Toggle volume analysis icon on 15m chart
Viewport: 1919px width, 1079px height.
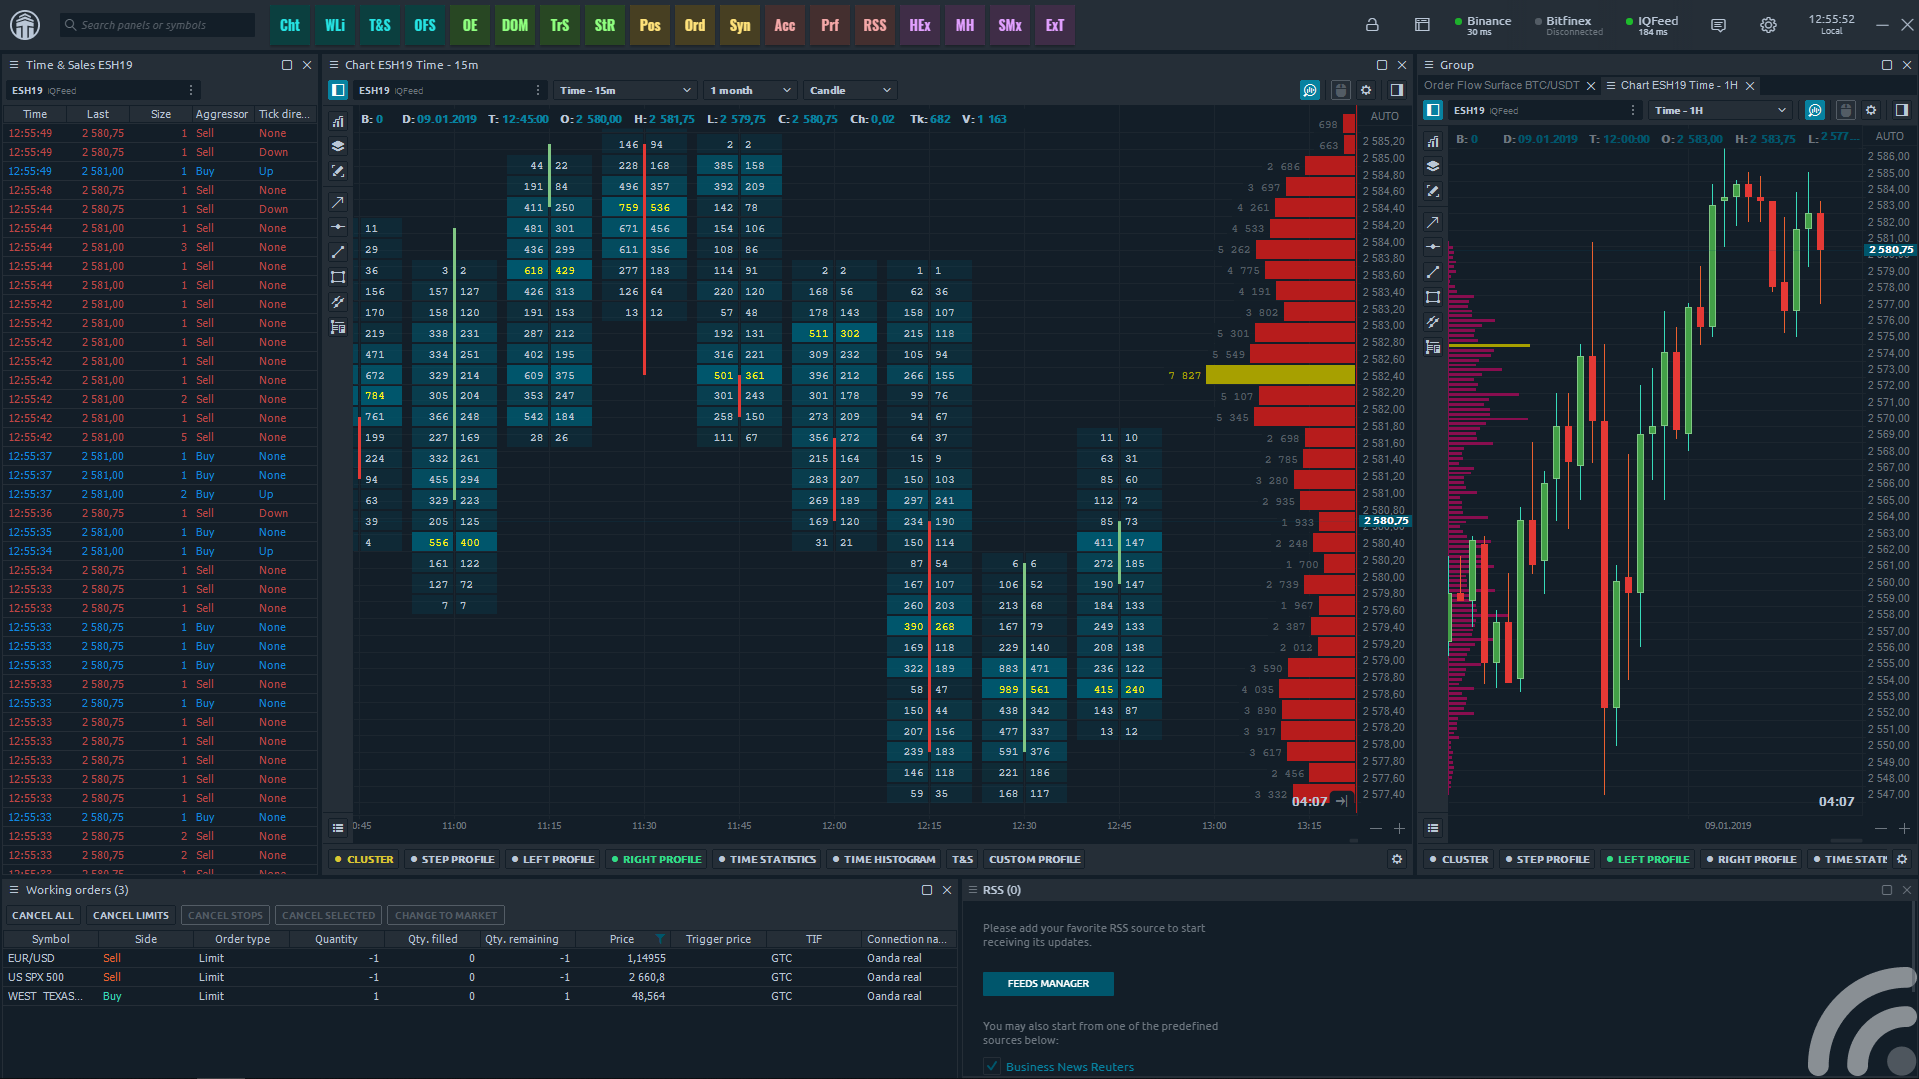pyautogui.click(x=1310, y=90)
